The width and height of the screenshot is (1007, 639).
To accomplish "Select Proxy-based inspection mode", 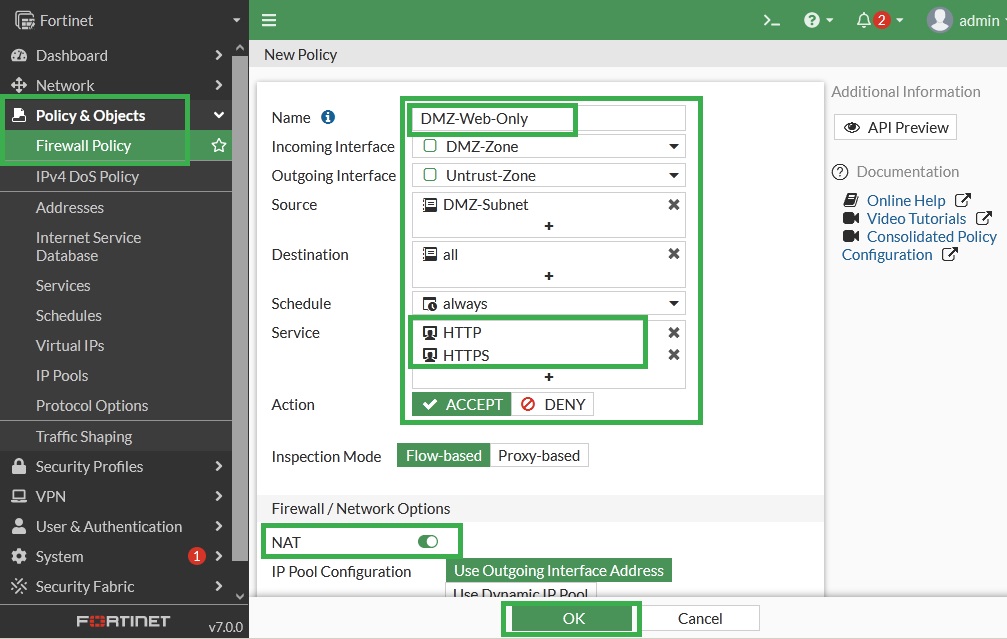I will click(539, 455).
